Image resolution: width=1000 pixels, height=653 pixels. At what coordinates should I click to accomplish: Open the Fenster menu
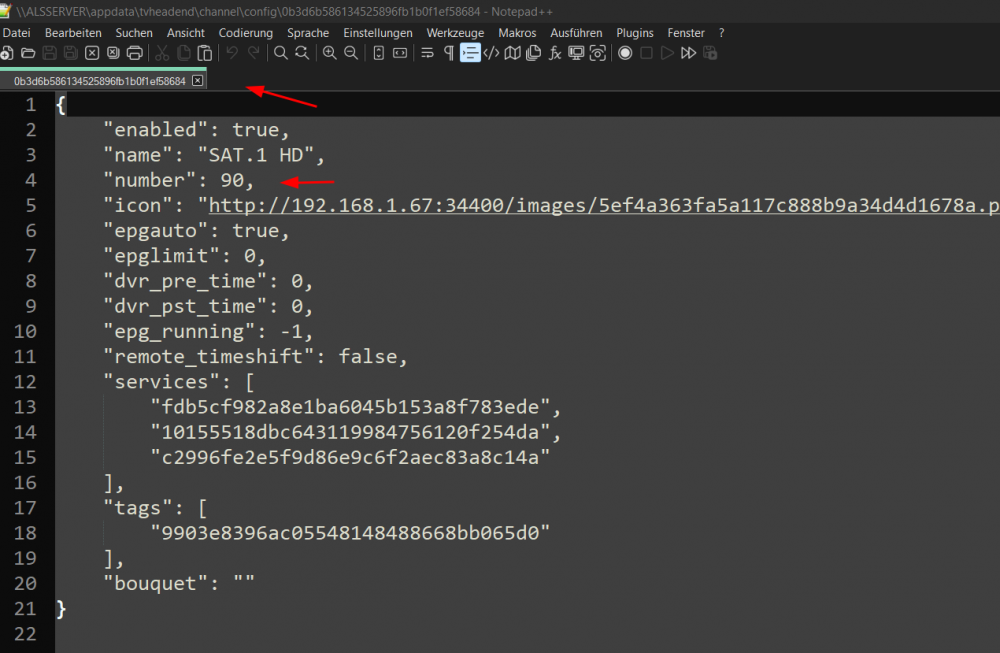click(686, 33)
